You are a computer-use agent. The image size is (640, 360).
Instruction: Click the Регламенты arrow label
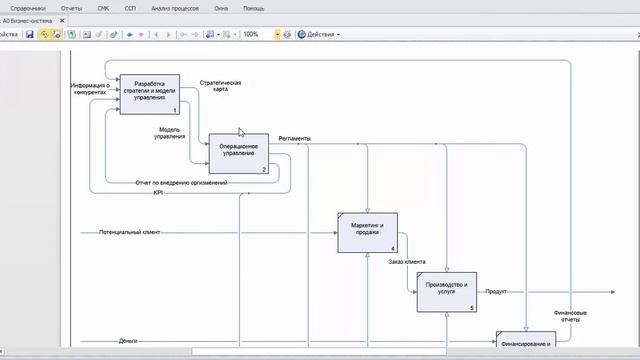(x=294, y=139)
